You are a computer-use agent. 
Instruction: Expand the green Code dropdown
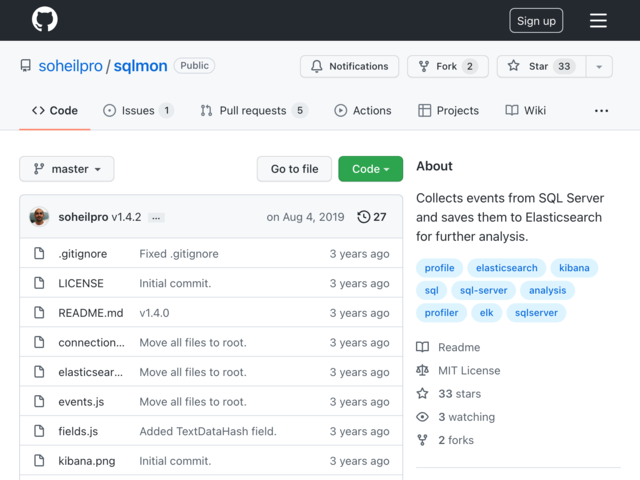pyautogui.click(x=370, y=169)
